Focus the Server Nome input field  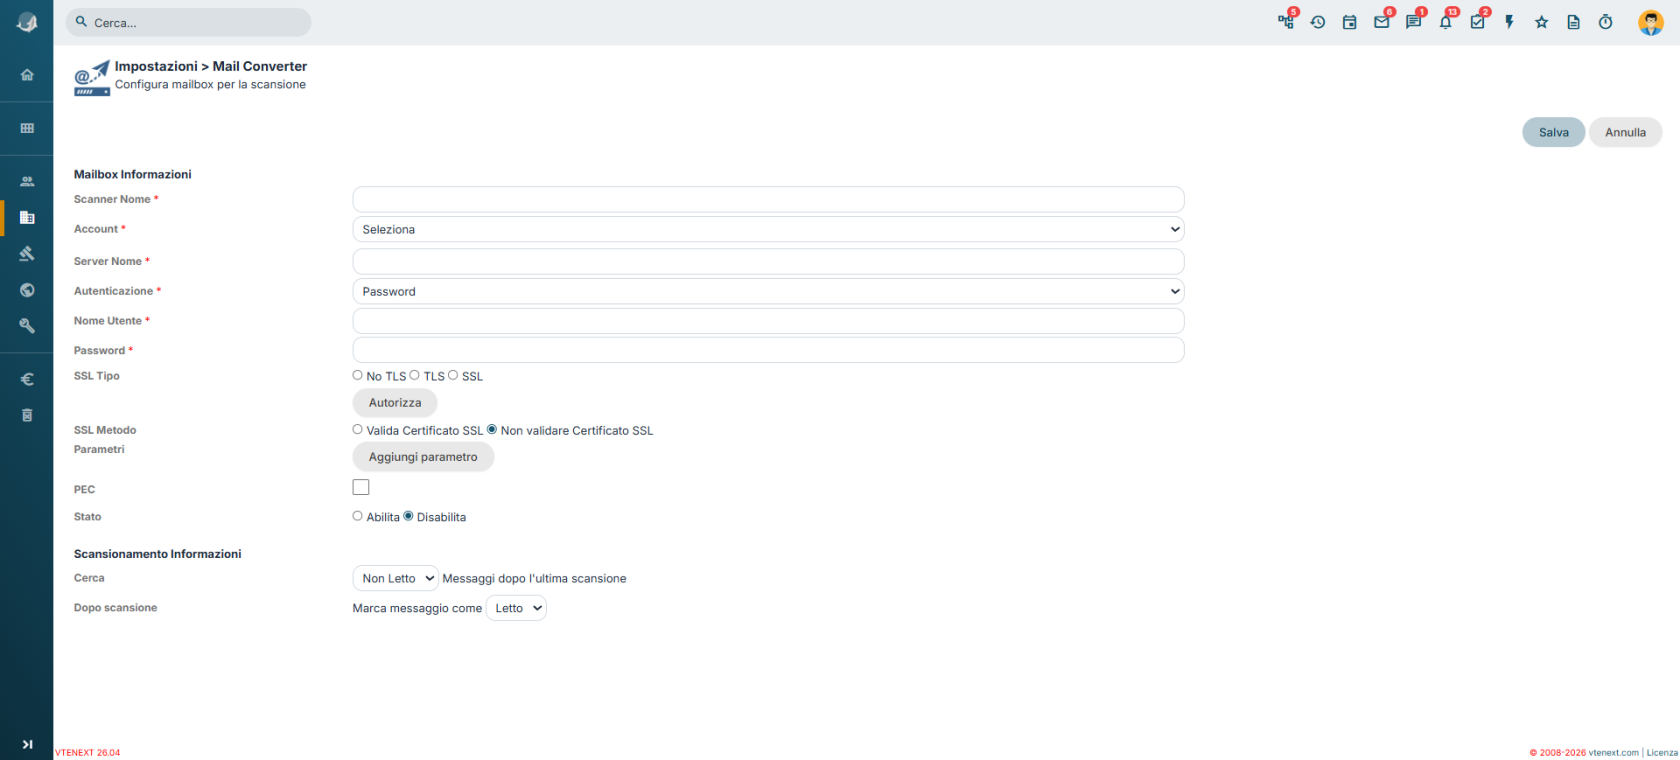(x=768, y=261)
